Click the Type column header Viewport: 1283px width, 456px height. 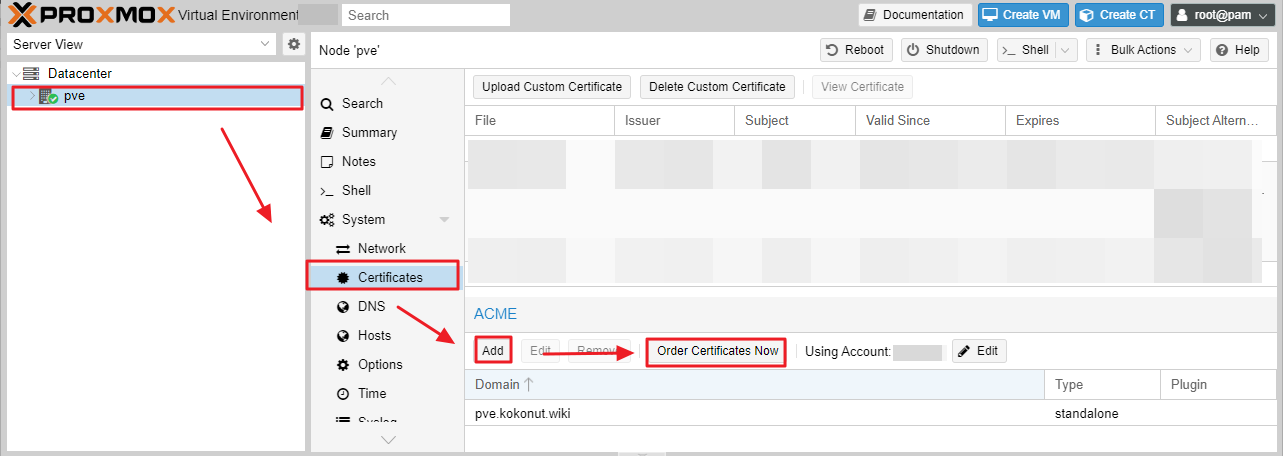coord(1102,384)
